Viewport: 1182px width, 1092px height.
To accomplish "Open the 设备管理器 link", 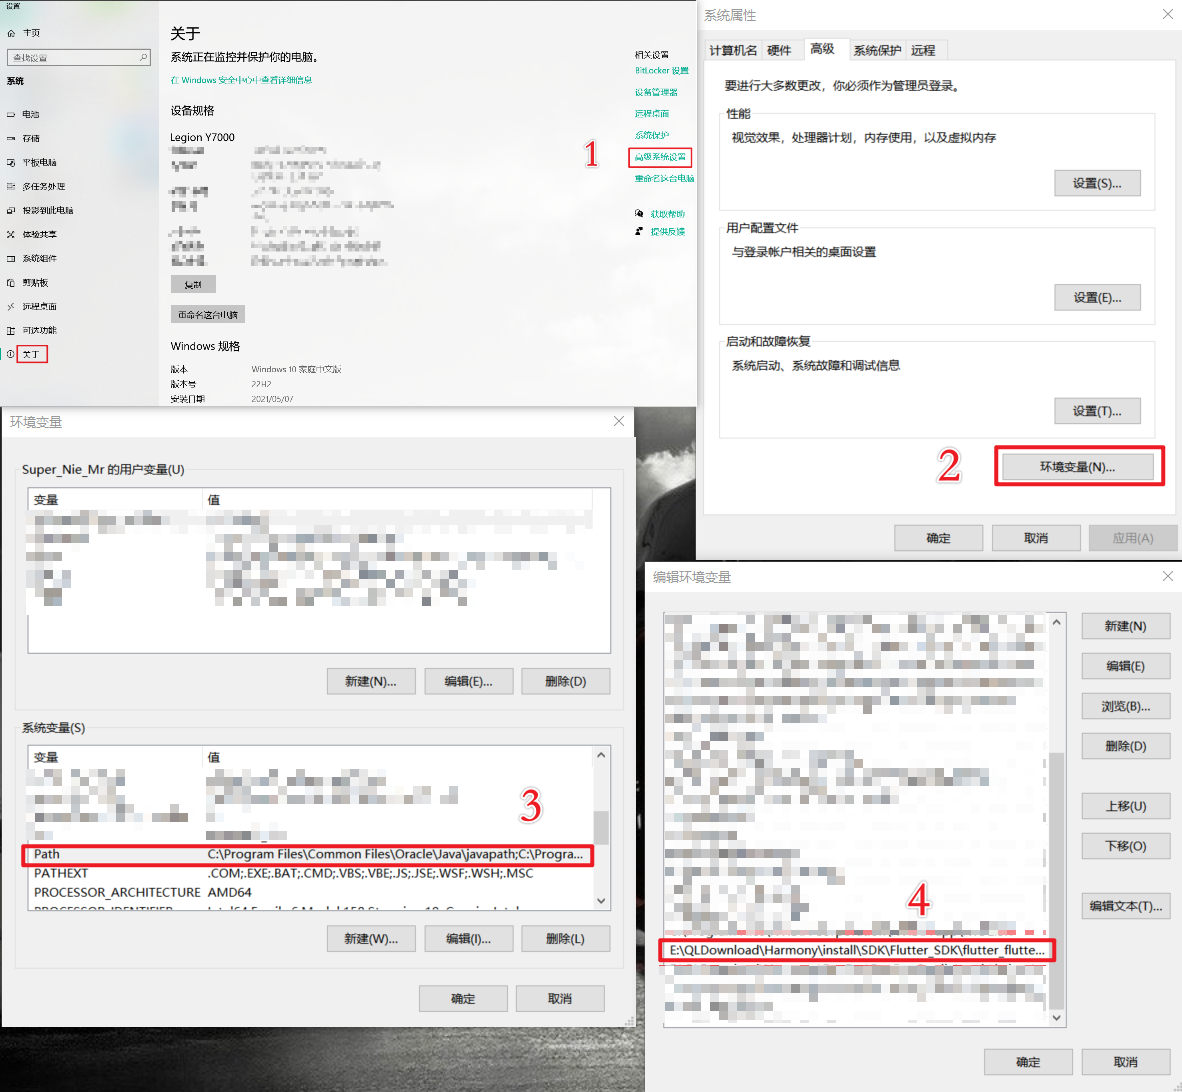I will [x=656, y=92].
